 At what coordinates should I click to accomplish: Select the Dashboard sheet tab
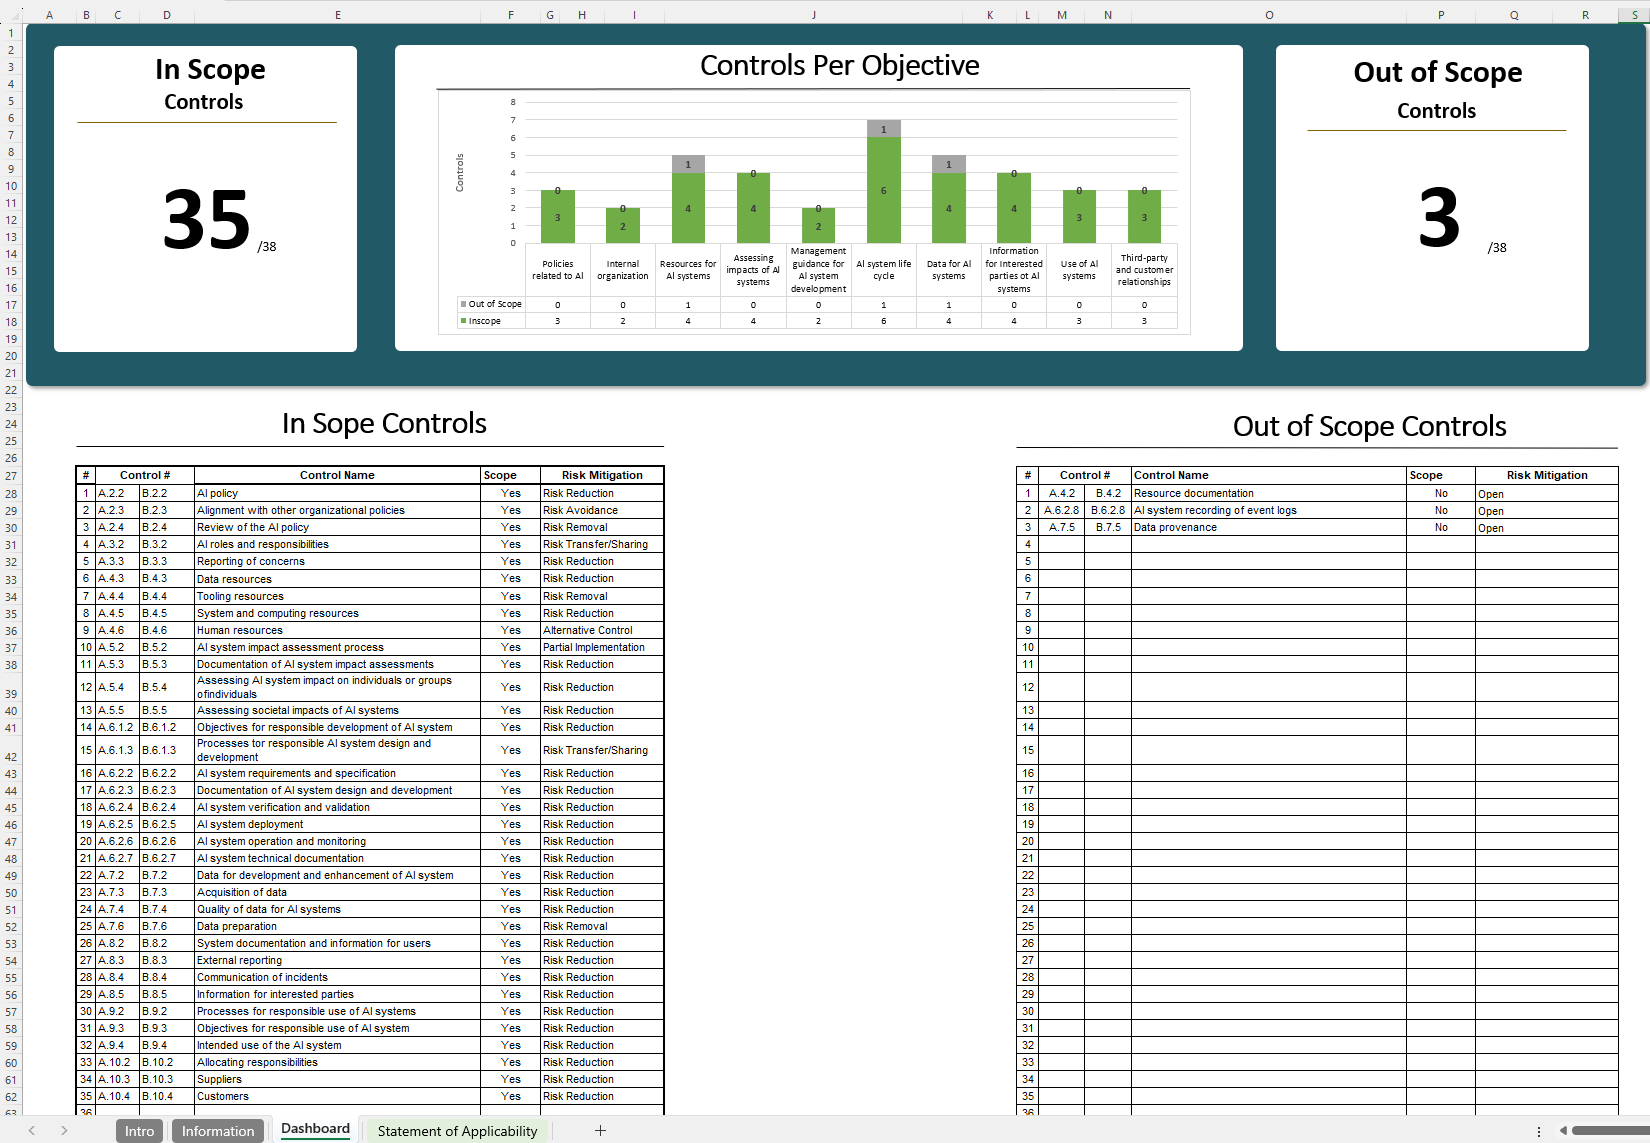pos(315,1129)
